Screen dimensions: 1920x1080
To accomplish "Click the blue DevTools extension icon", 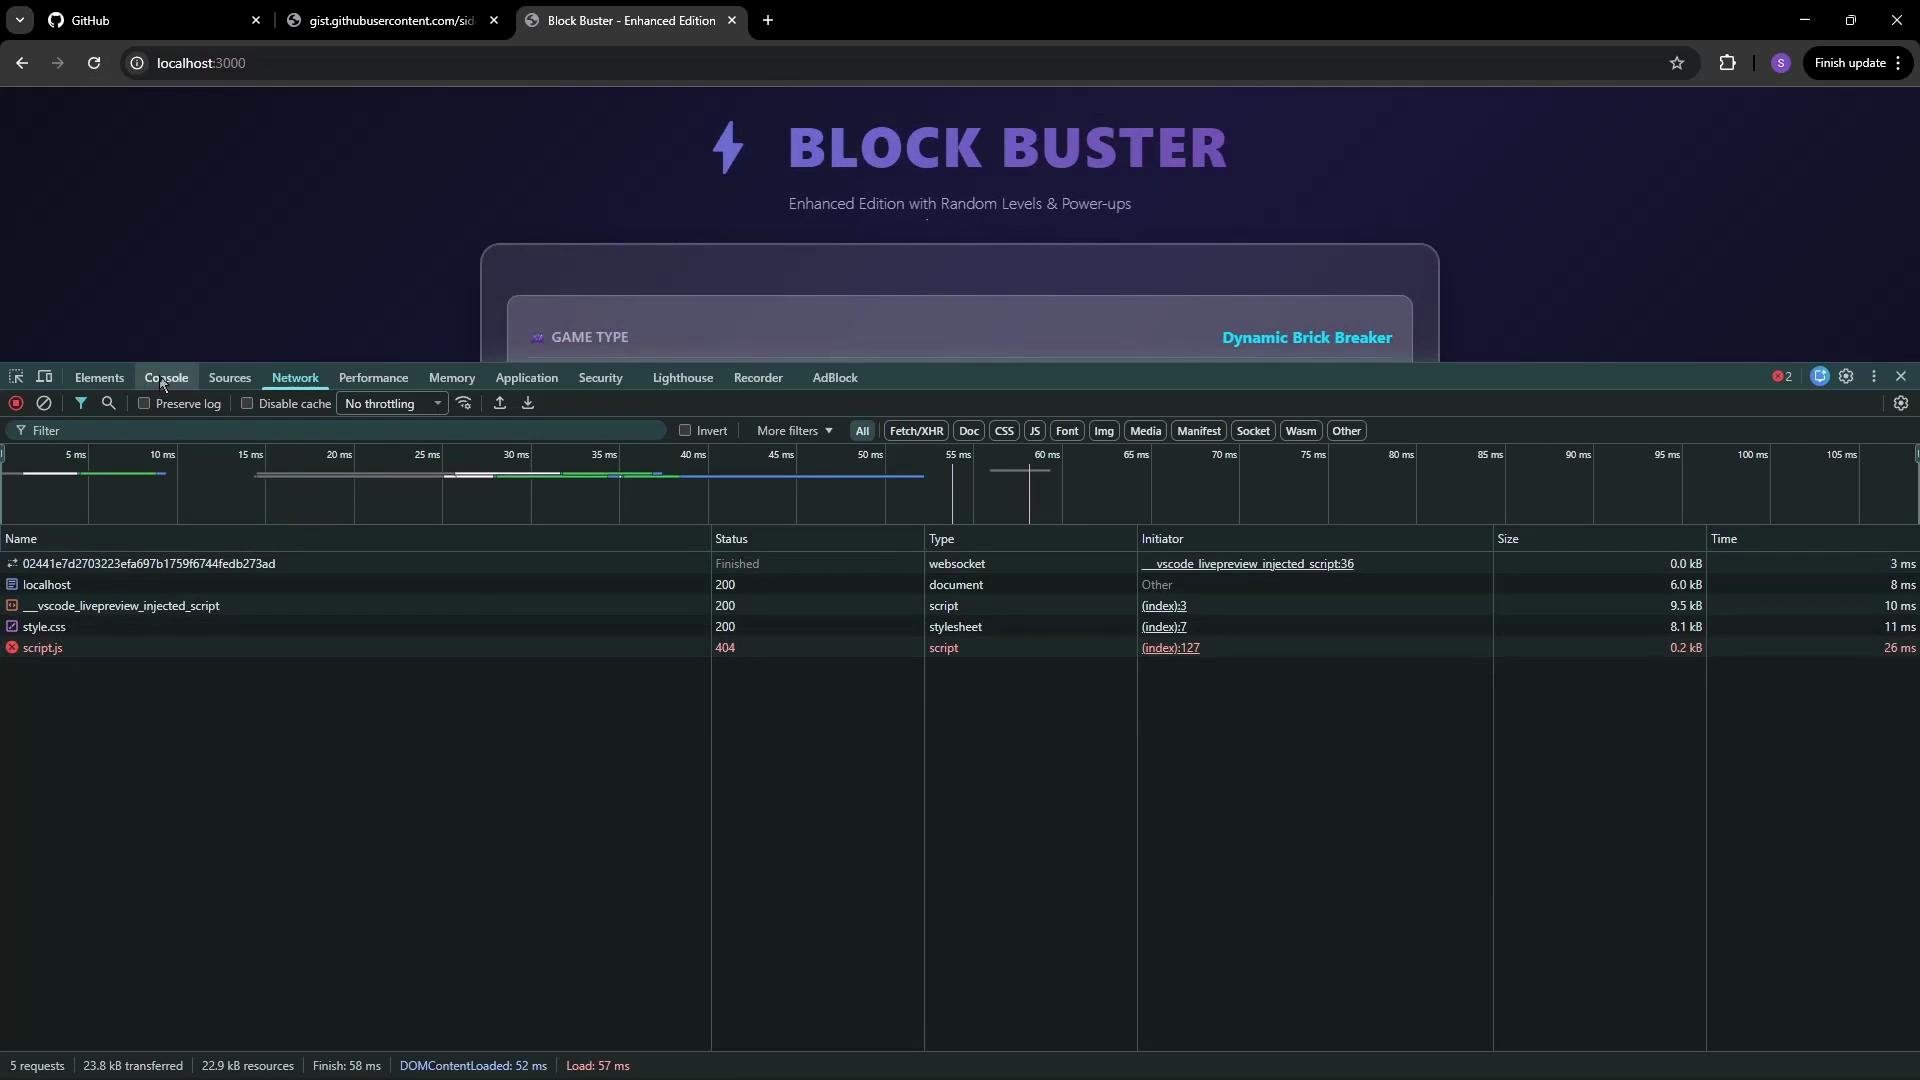I will click(1820, 377).
